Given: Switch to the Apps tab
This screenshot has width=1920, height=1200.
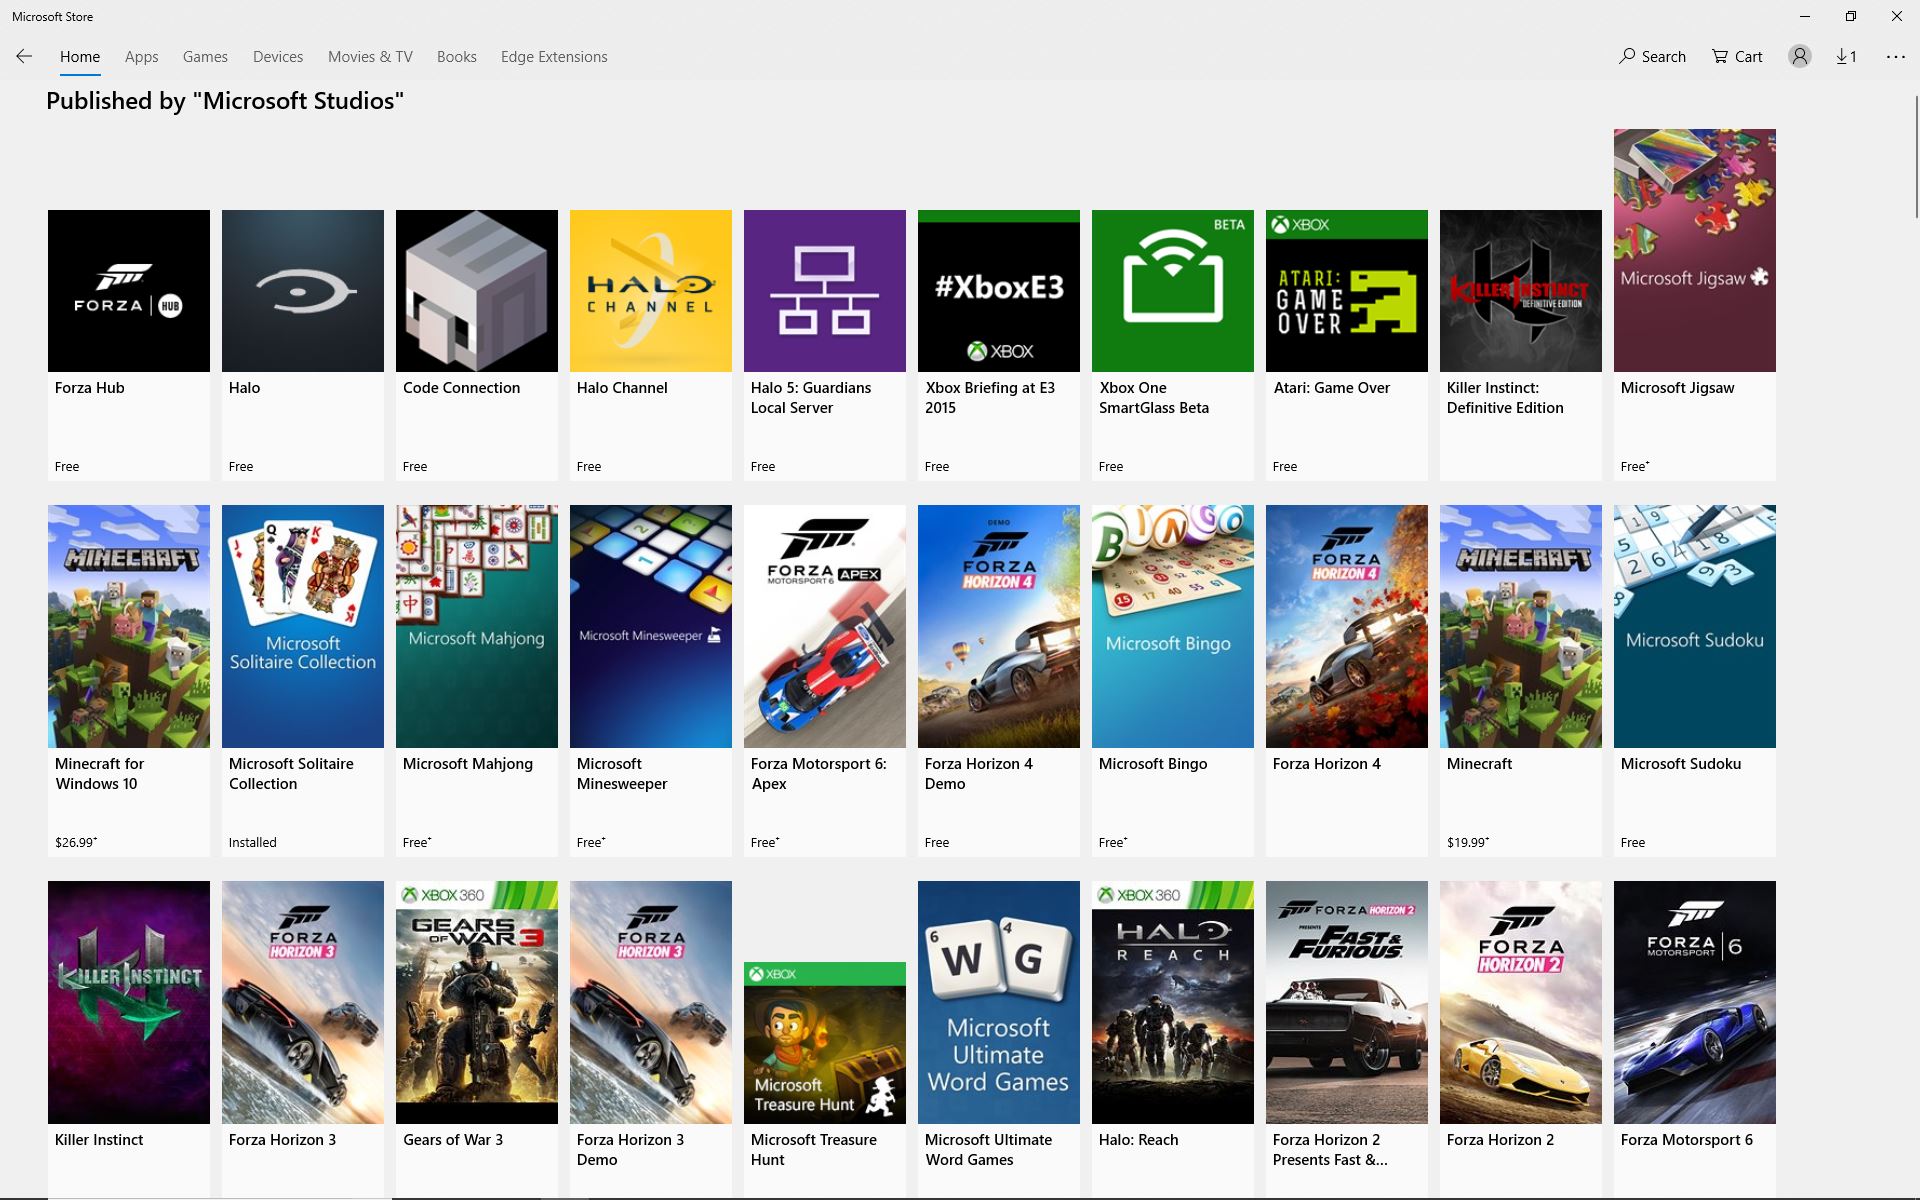Looking at the screenshot, I should [x=141, y=57].
